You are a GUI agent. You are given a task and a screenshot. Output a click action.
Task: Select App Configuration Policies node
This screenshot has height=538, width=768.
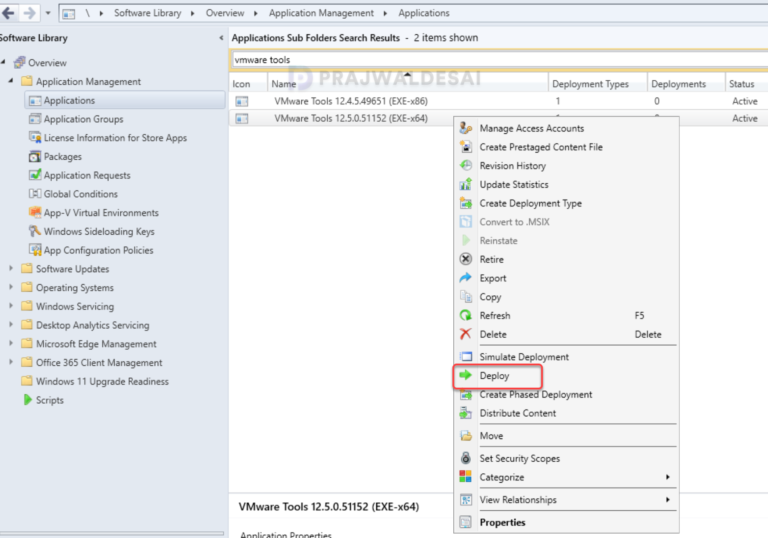(x=98, y=250)
